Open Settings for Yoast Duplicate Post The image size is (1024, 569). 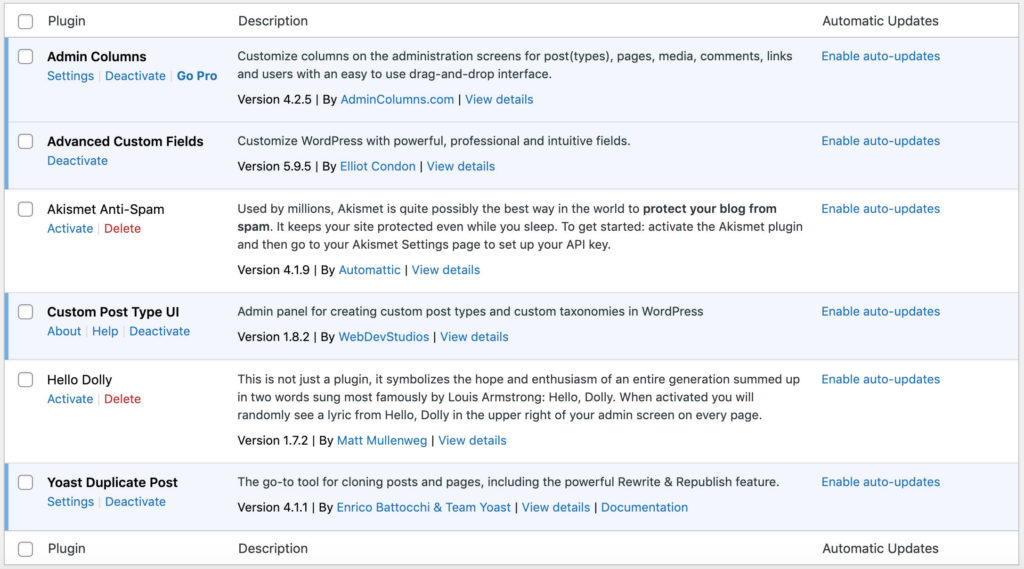pyautogui.click(x=71, y=502)
